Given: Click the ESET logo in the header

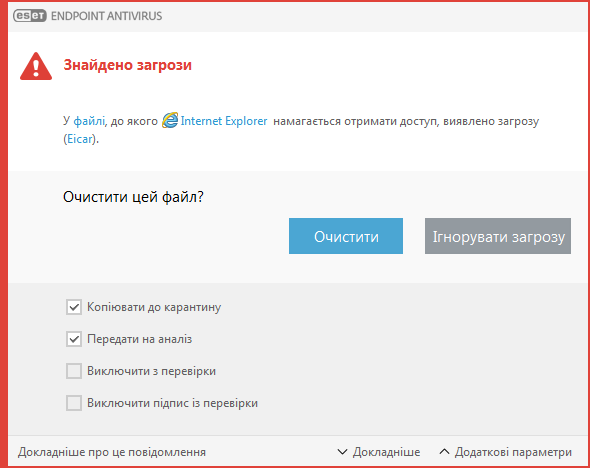Looking at the screenshot, I should click(30, 16).
